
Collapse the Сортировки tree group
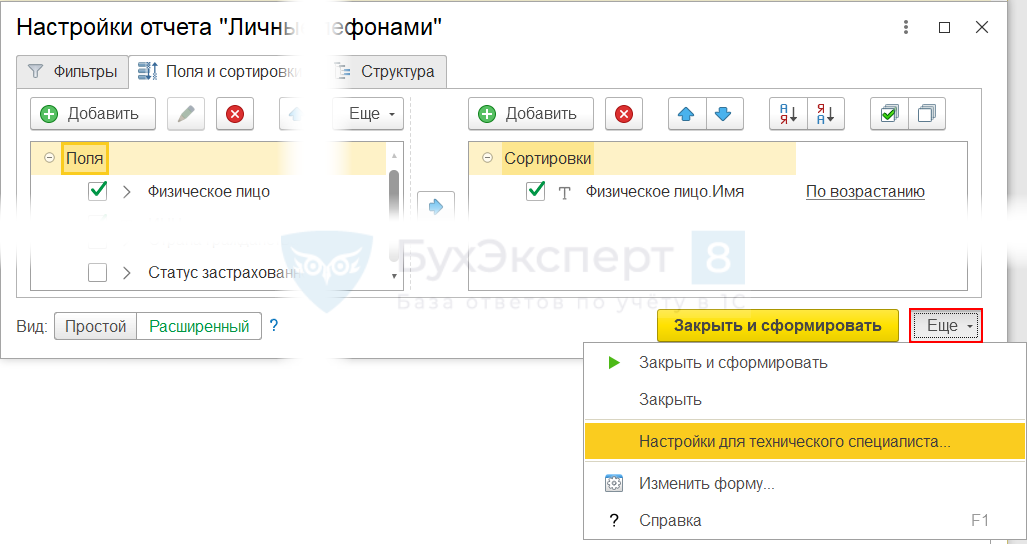click(487, 158)
